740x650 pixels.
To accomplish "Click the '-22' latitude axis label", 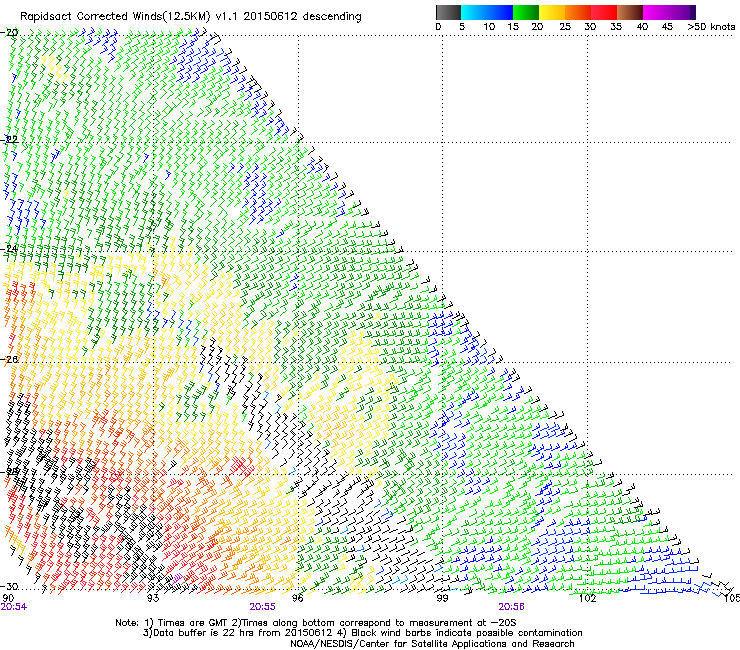I will pyautogui.click(x=9, y=139).
